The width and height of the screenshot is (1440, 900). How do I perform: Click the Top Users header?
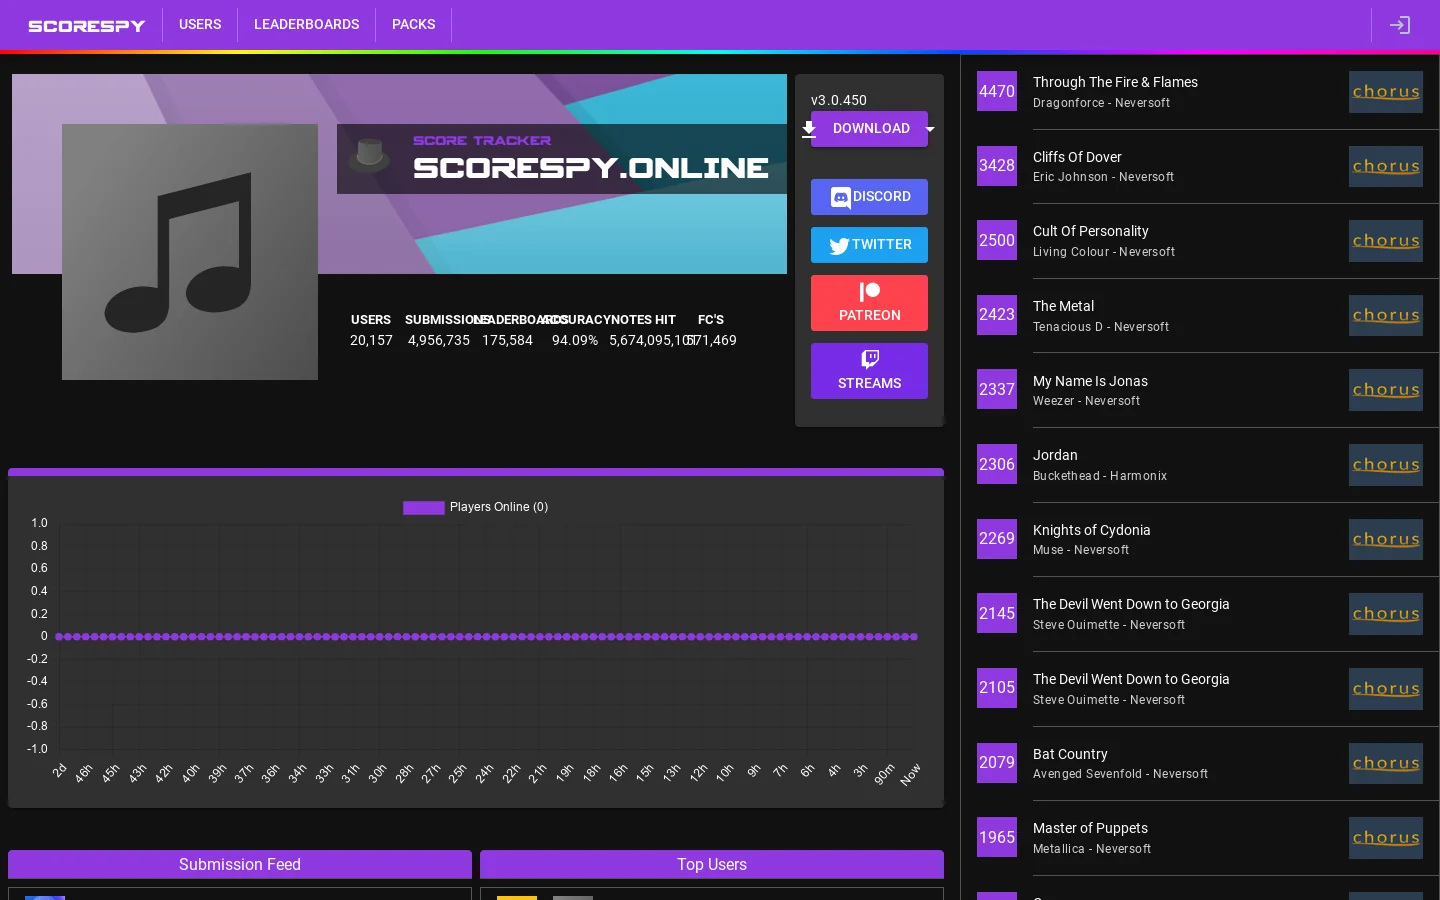click(x=712, y=865)
